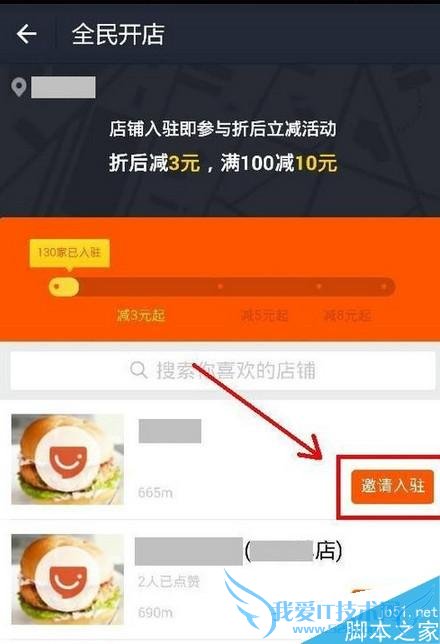This screenshot has height=644, width=440.
Task: Select the 减3元起 milestone label
Action: [x=141, y=315]
